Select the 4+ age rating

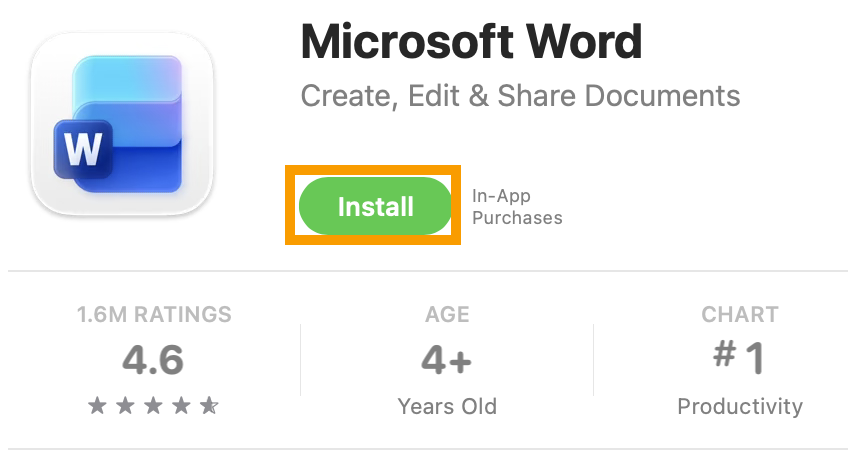pos(447,360)
